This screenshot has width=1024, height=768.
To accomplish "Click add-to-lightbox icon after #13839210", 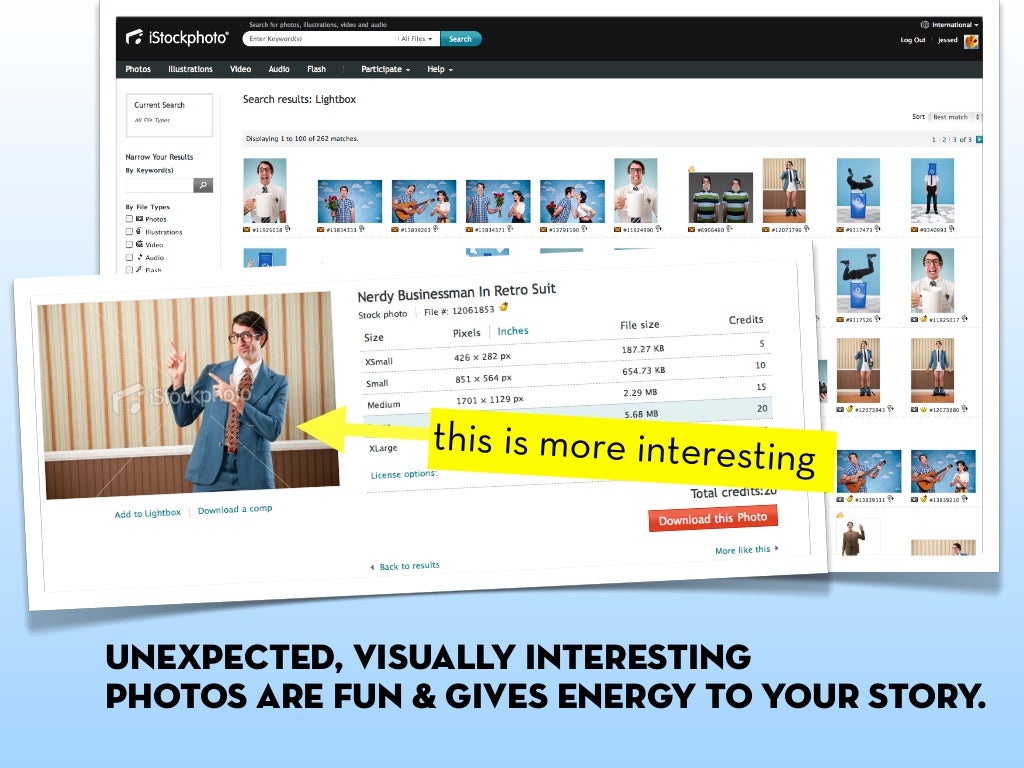I will pyautogui.click(x=965, y=499).
